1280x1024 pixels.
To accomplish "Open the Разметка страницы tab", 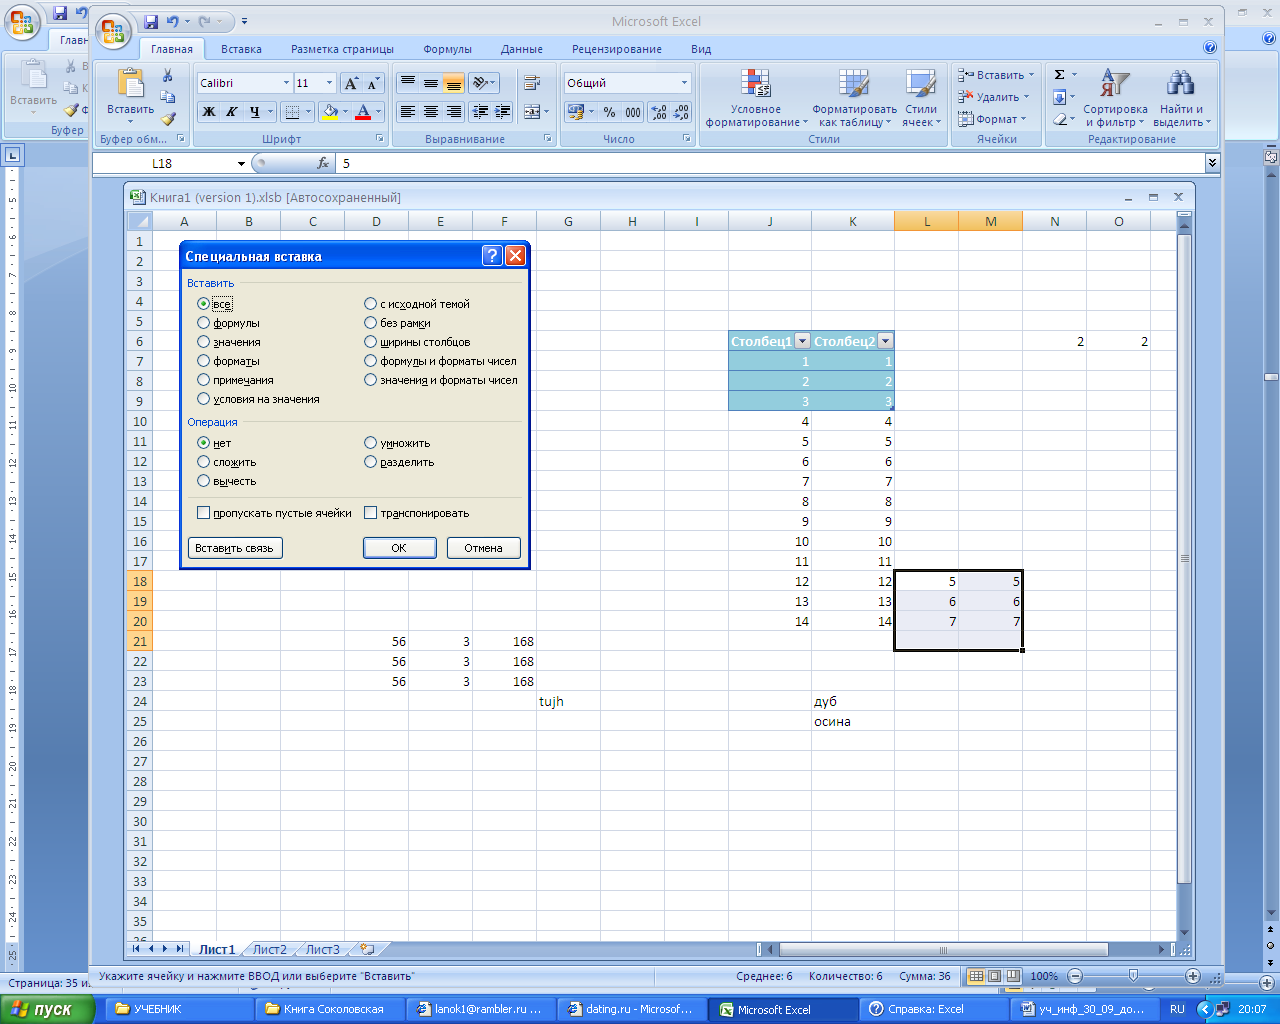I will (342, 49).
